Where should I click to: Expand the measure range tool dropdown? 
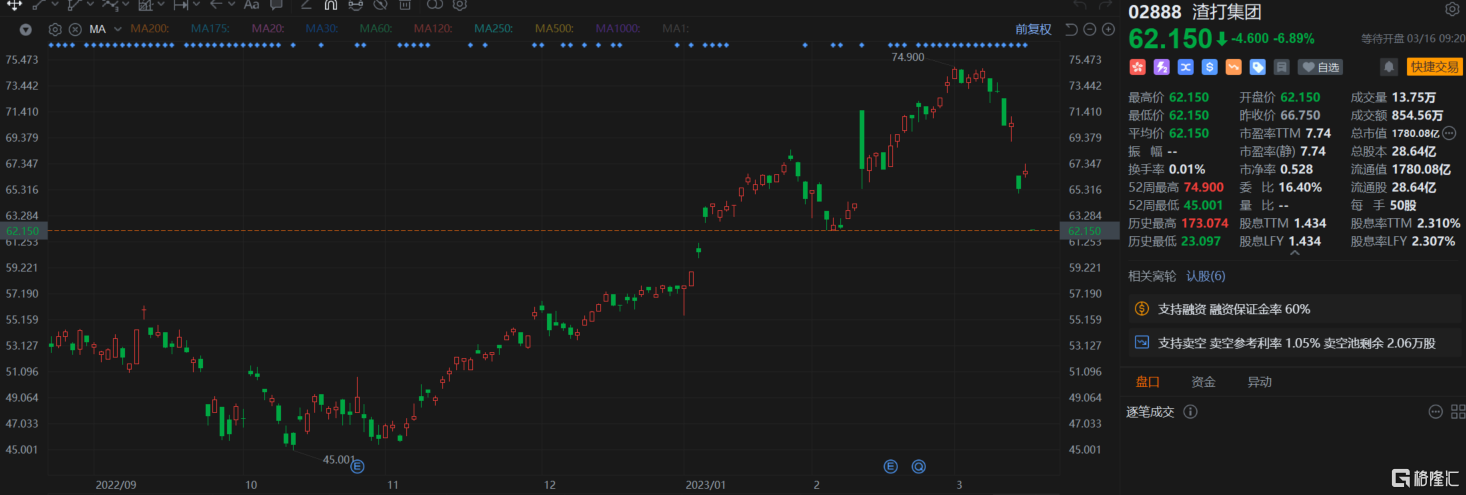196,5
